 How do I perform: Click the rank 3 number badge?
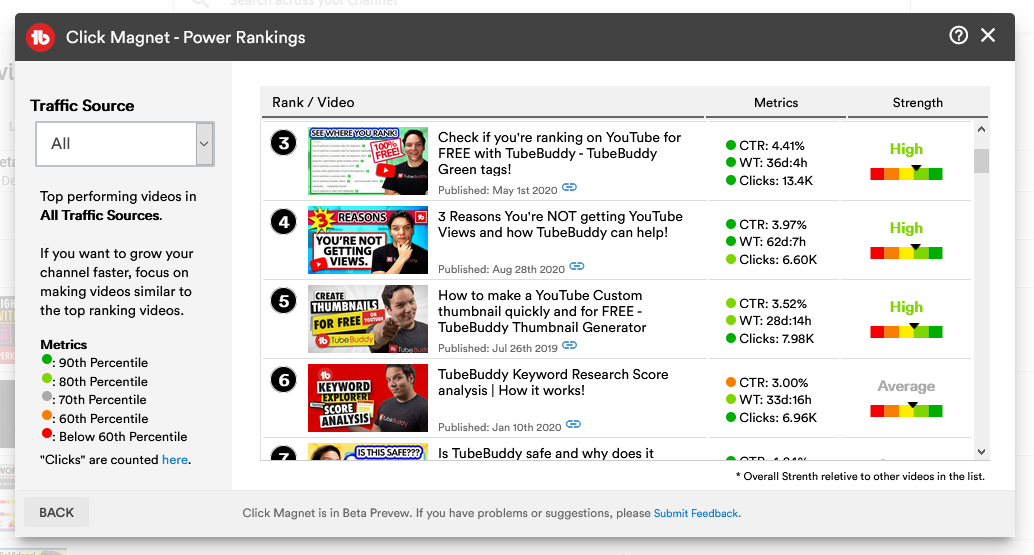(x=284, y=143)
